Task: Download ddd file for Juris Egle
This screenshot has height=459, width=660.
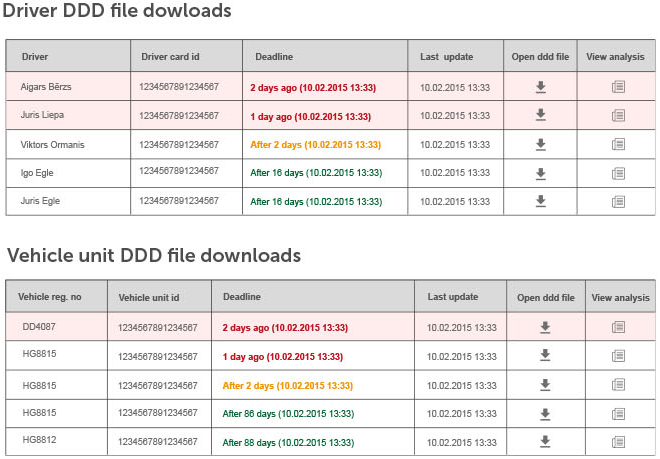Action: point(540,201)
